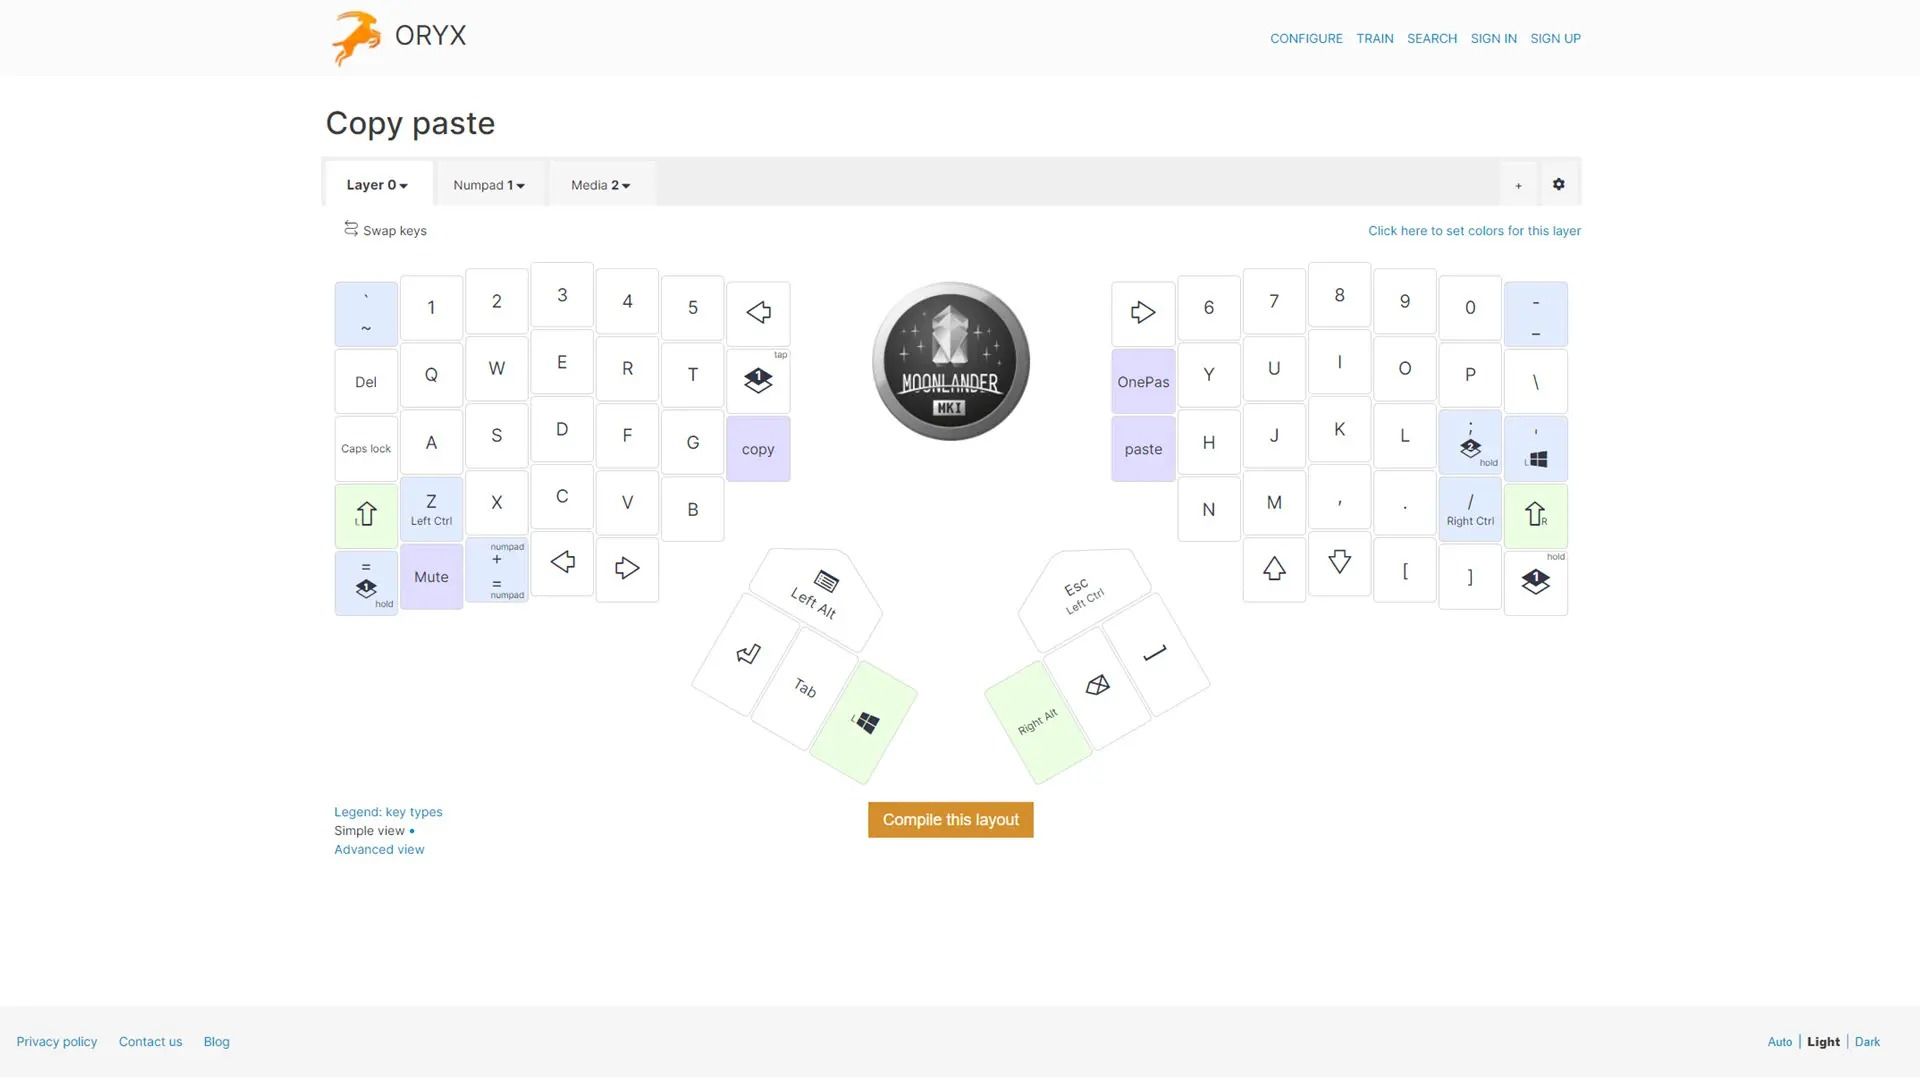Viewport: 1920px width, 1080px height.
Task: Select the left Shift arrow key
Action: (x=366, y=515)
